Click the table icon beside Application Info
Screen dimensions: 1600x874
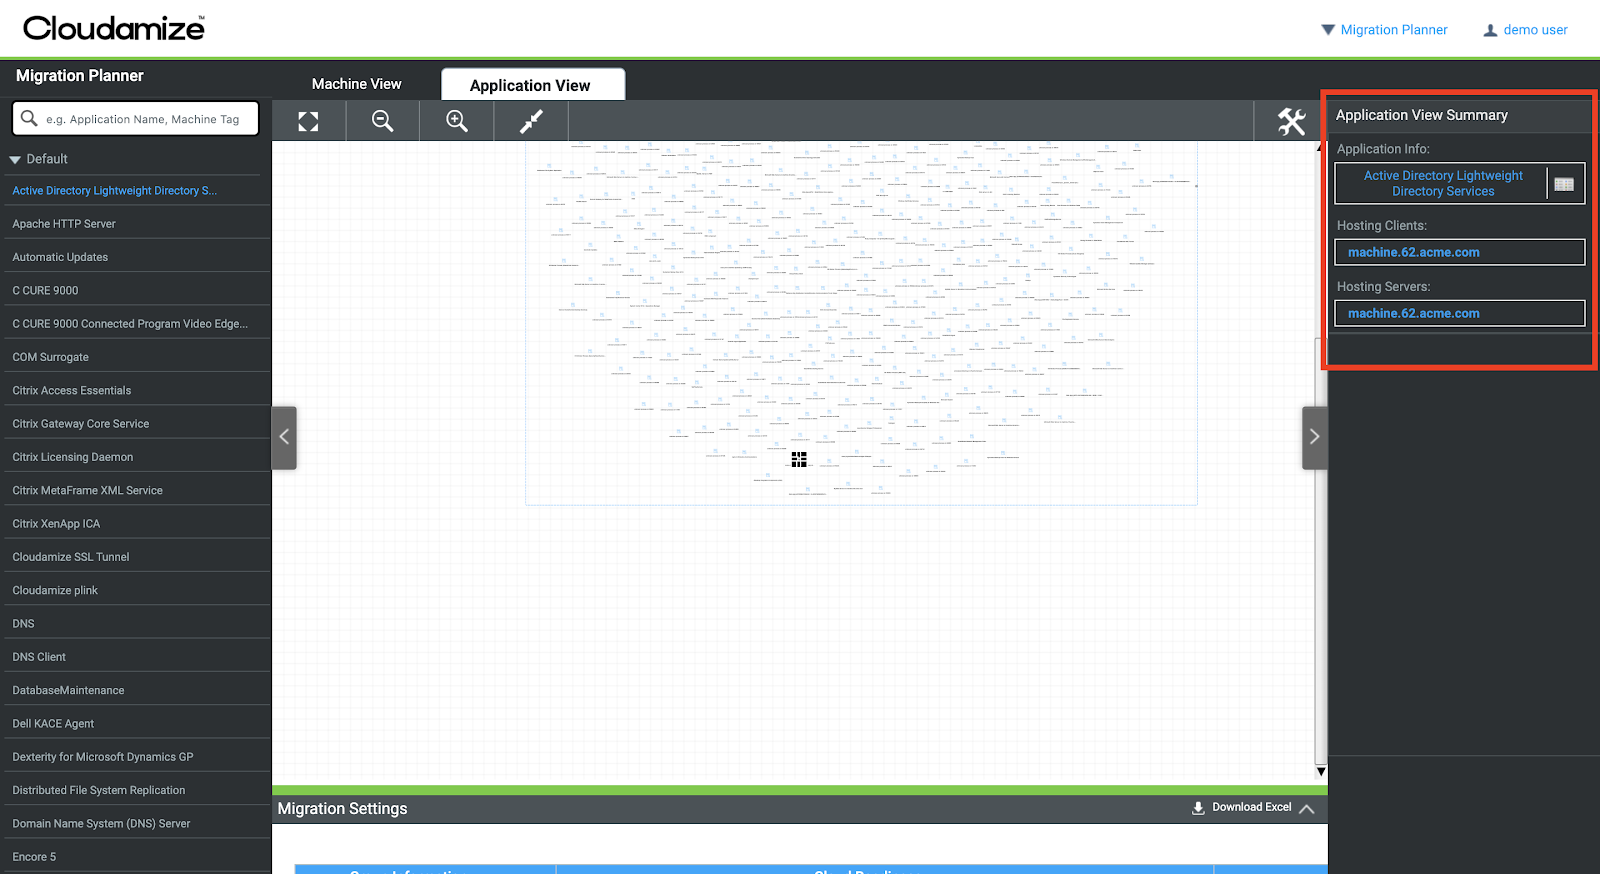[1564, 184]
